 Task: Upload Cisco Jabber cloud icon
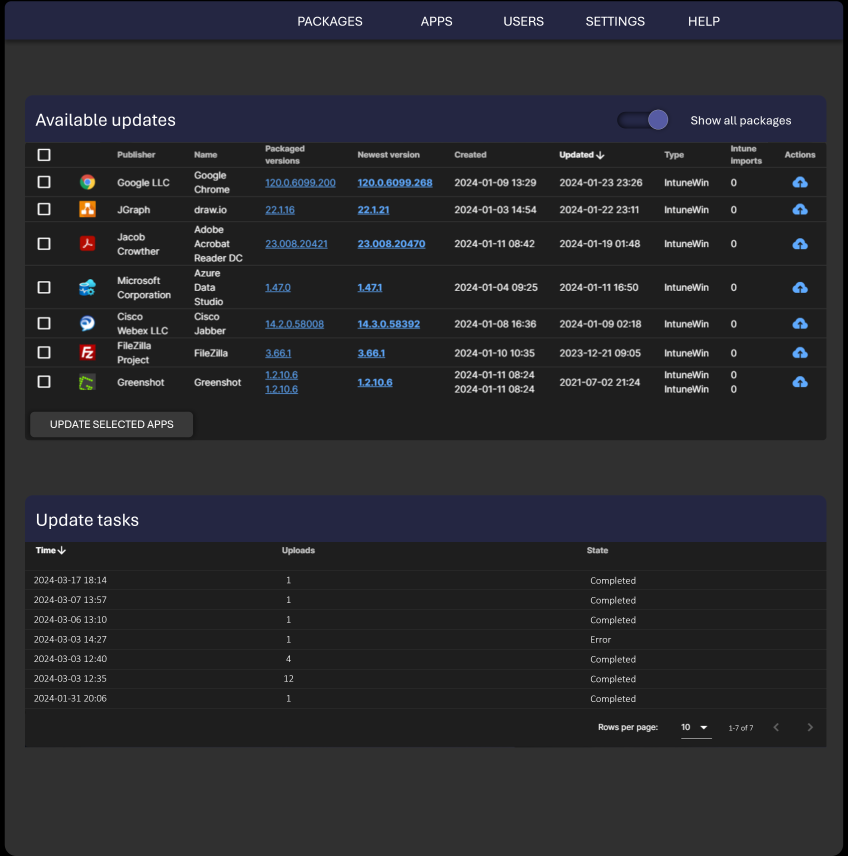click(799, 324)
